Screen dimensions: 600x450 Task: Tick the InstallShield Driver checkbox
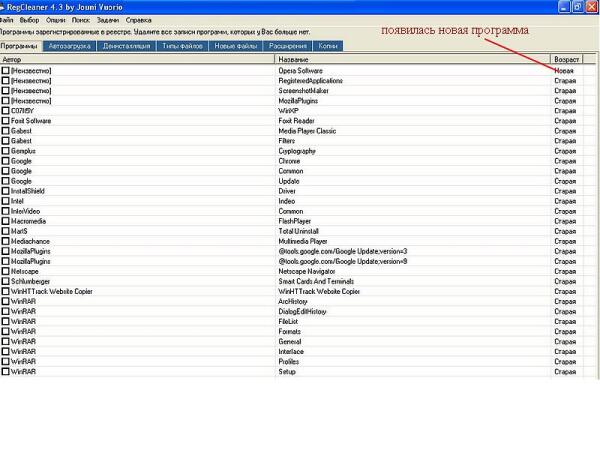[6, 190]
